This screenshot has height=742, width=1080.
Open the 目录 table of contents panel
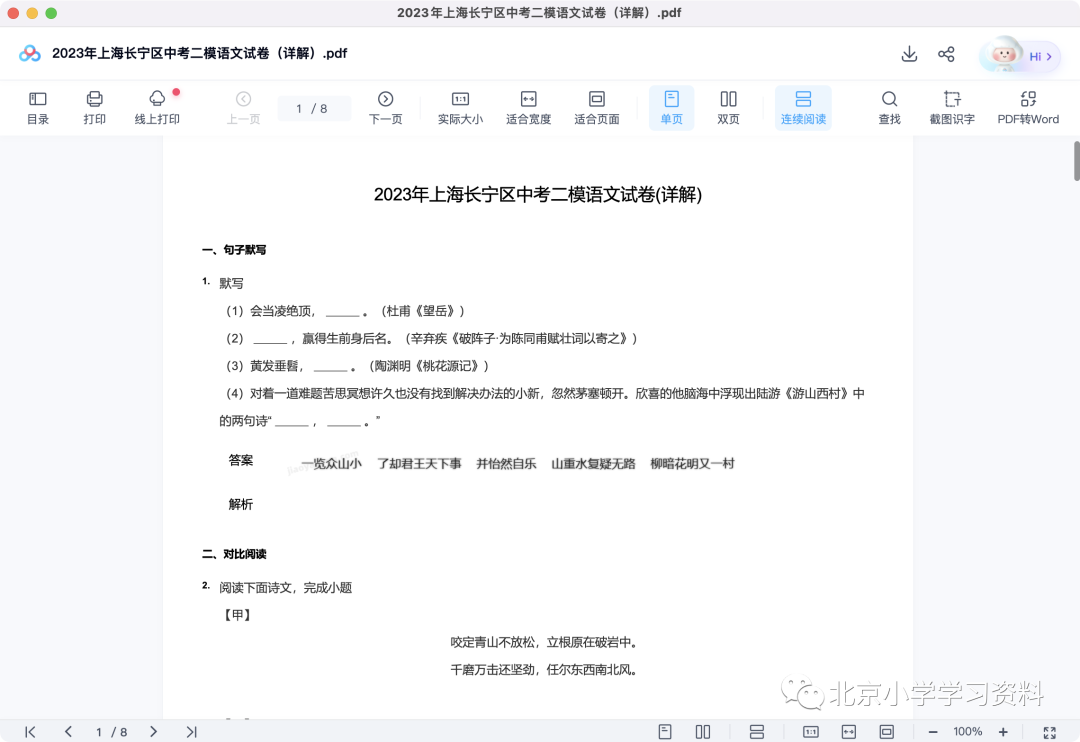(x=38, y=108)
